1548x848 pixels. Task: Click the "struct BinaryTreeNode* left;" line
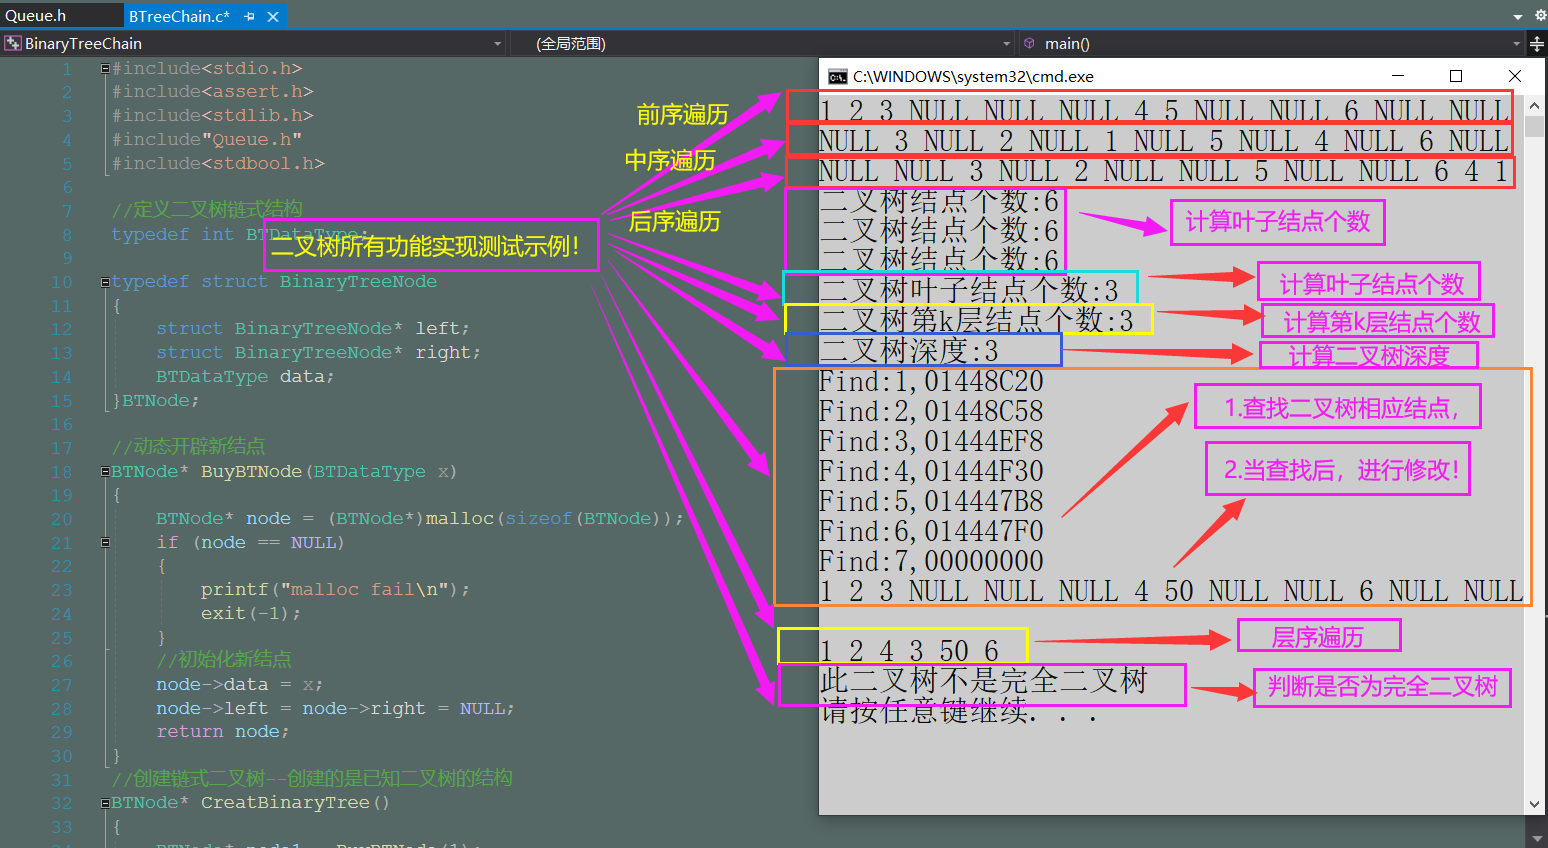(312, 329)
